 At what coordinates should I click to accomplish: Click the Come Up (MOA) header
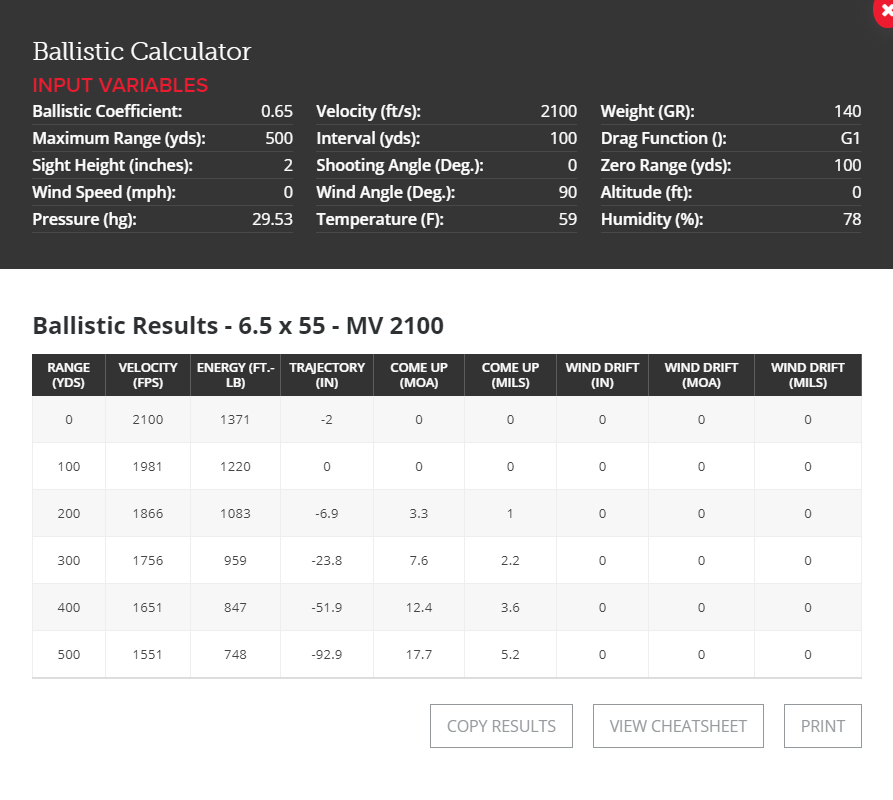click(x=419, y=375)
